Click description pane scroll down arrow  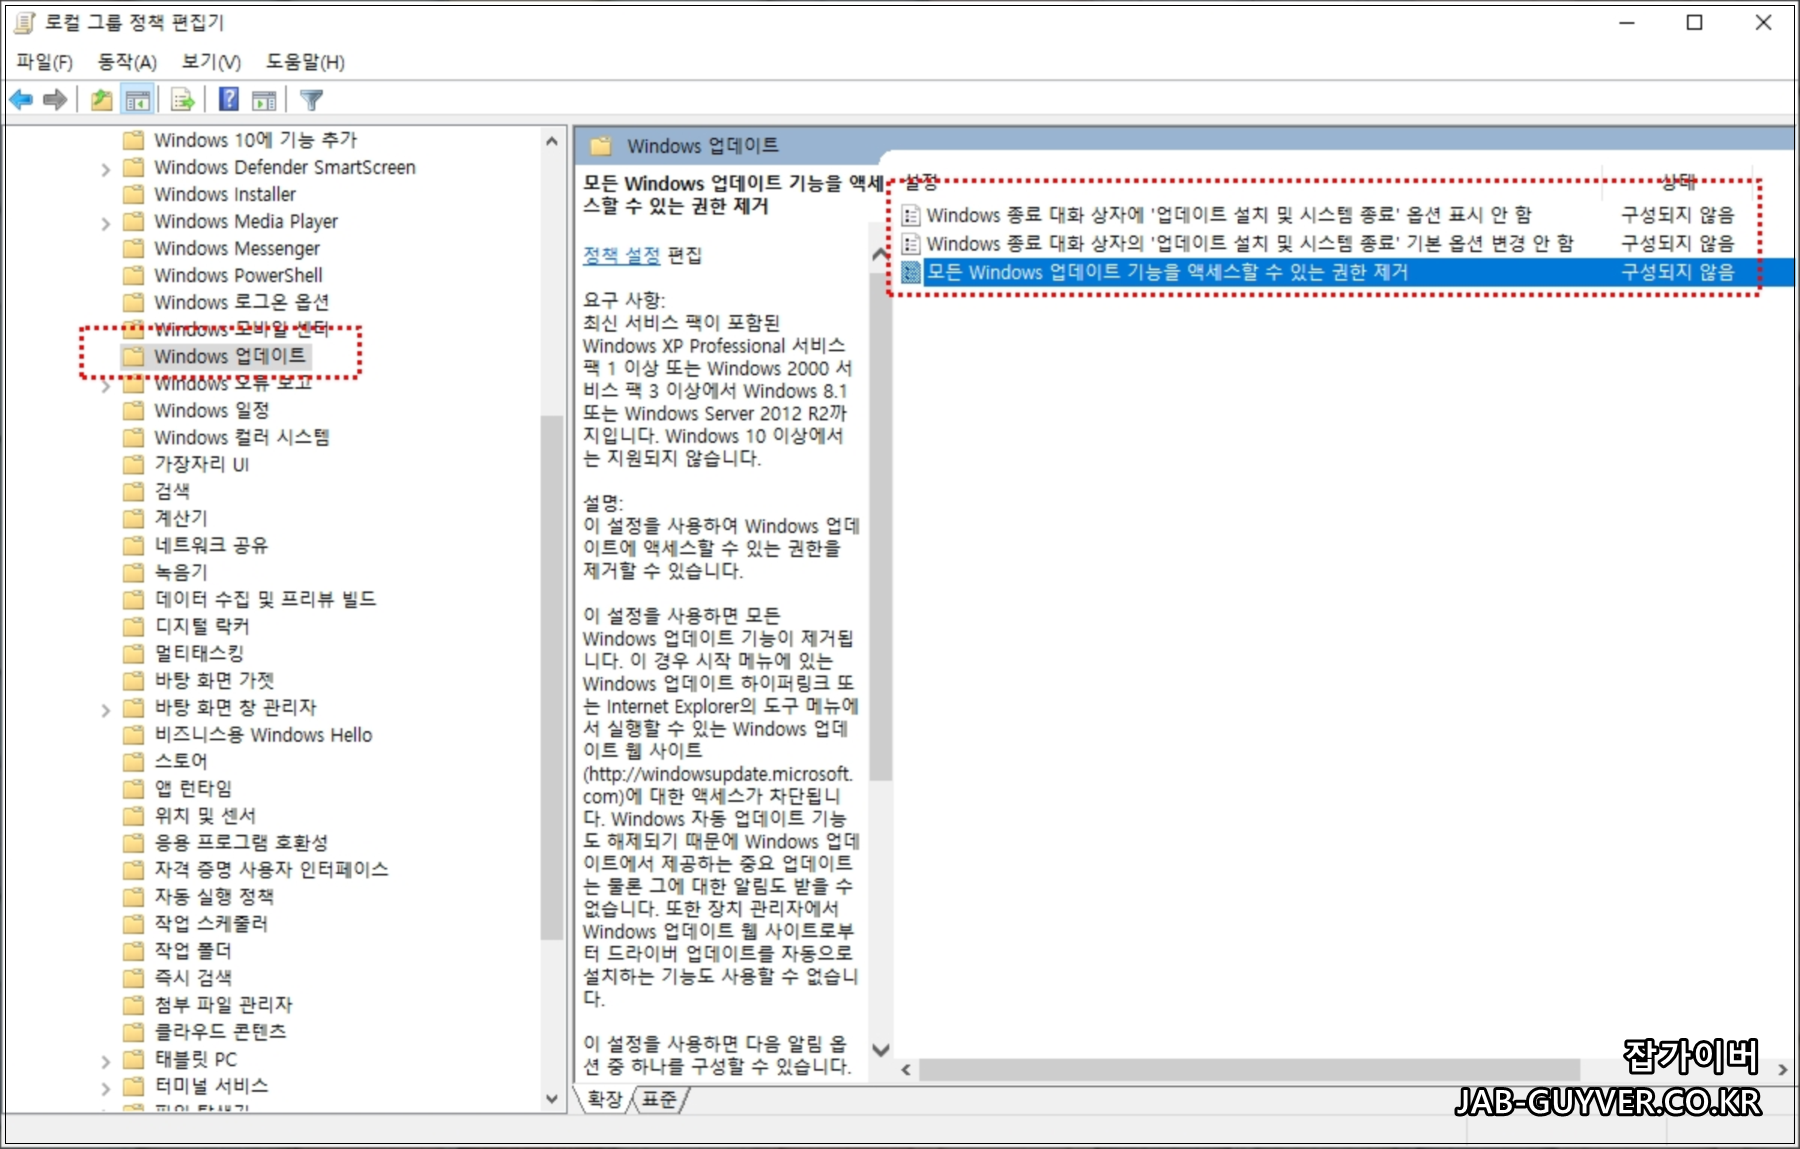880,1050
